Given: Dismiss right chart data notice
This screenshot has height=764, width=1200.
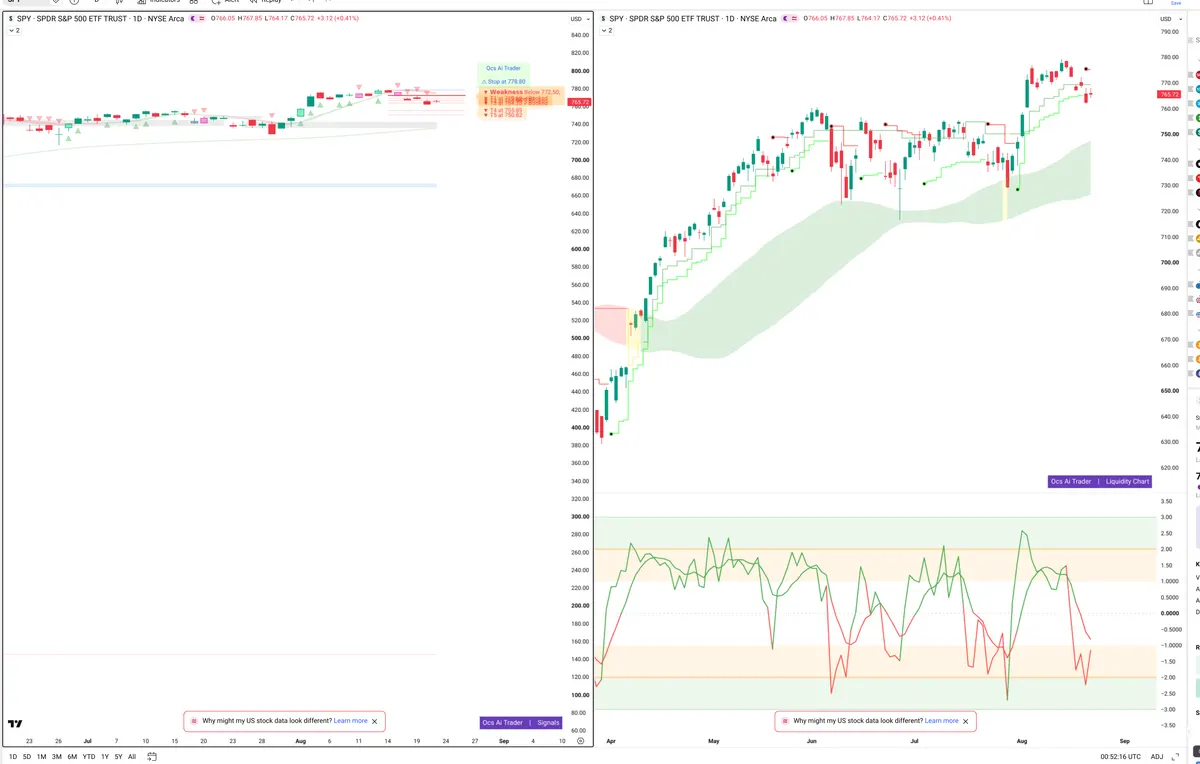Looking at the screenshot, I should pyautogui.click(x=966, y=721).
